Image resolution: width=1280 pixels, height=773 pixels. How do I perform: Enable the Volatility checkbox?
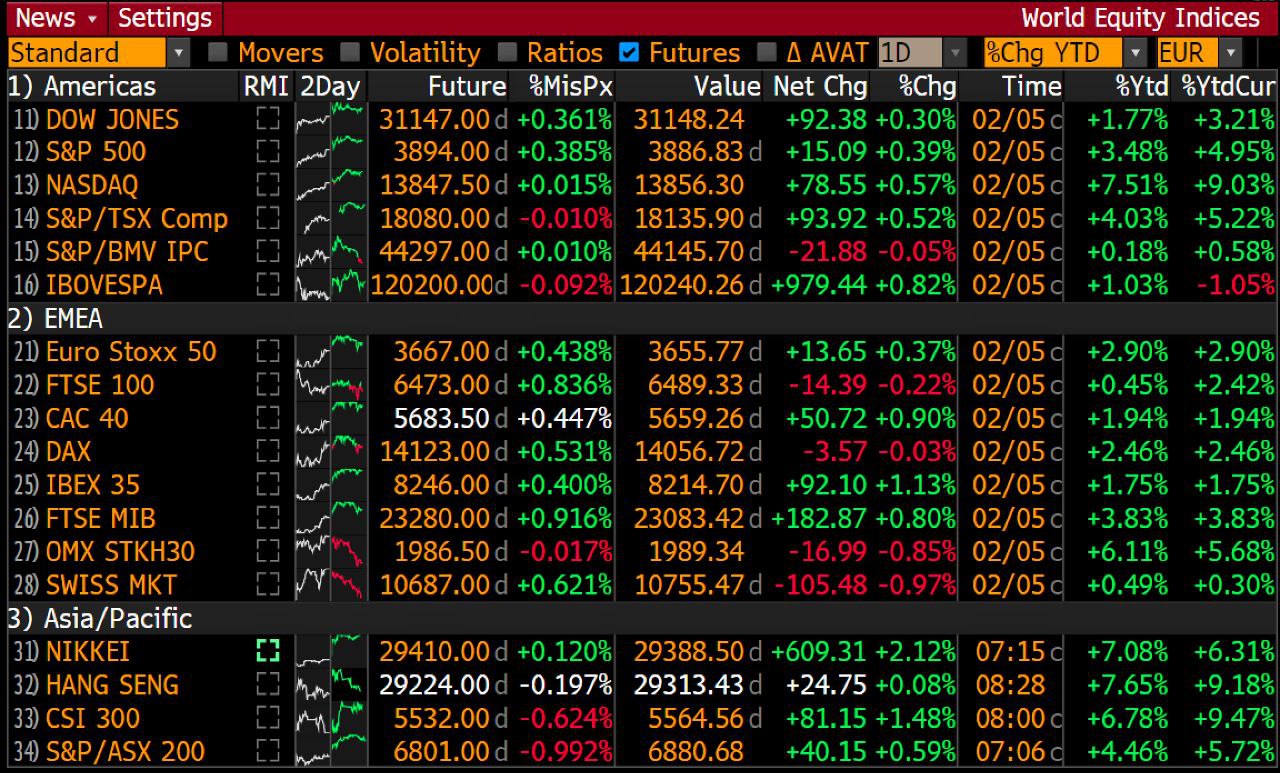tap(350, 52)
